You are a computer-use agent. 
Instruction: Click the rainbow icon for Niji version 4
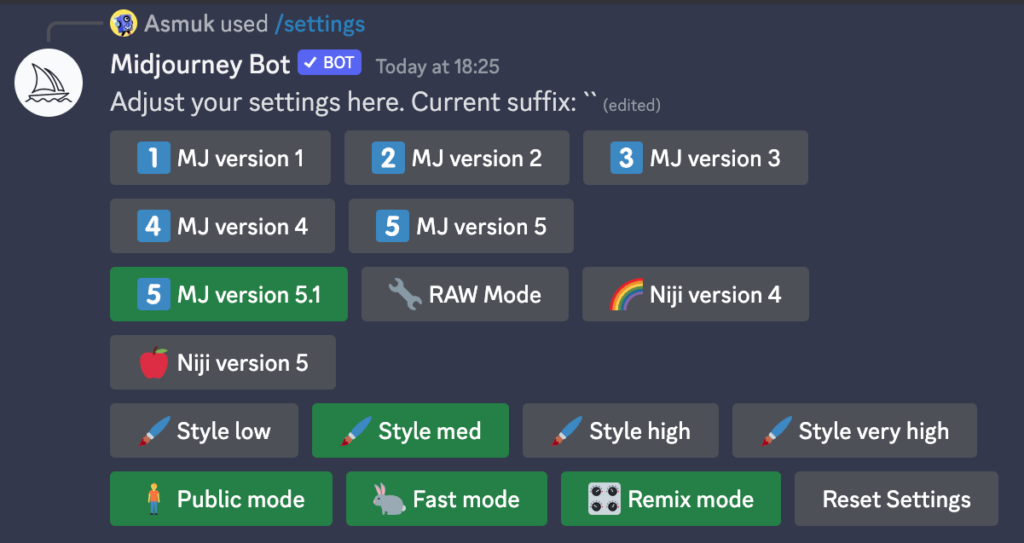tap(625, 295)
